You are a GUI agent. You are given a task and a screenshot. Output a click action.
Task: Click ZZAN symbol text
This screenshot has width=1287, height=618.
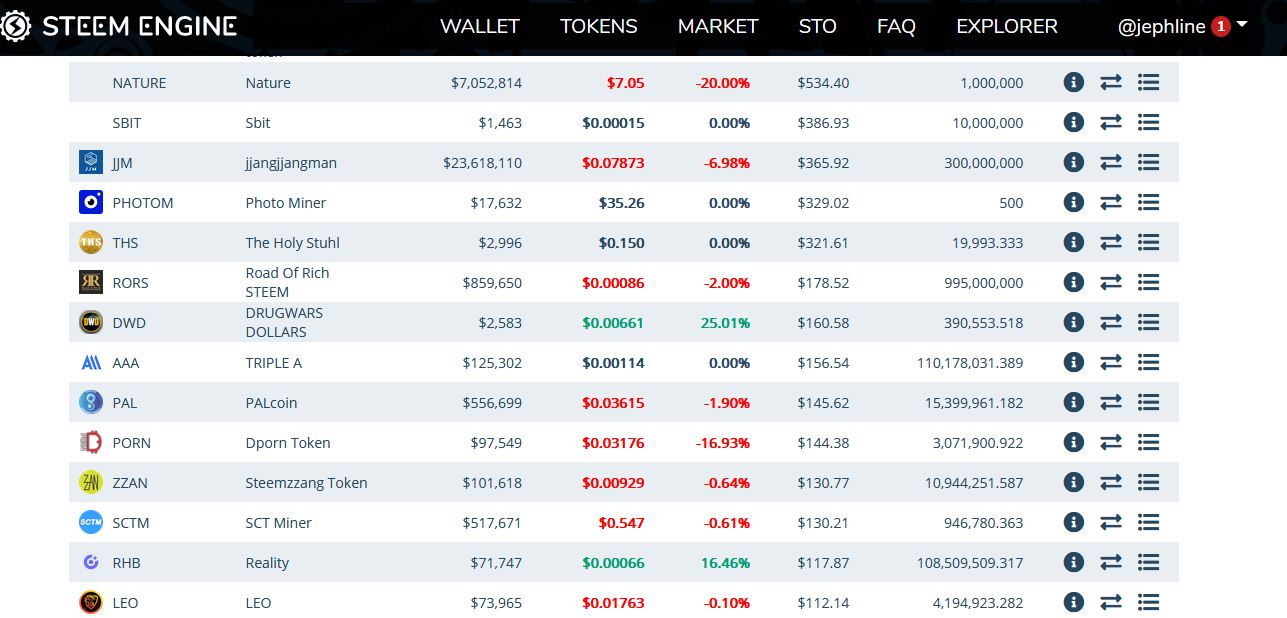(130, 483)
